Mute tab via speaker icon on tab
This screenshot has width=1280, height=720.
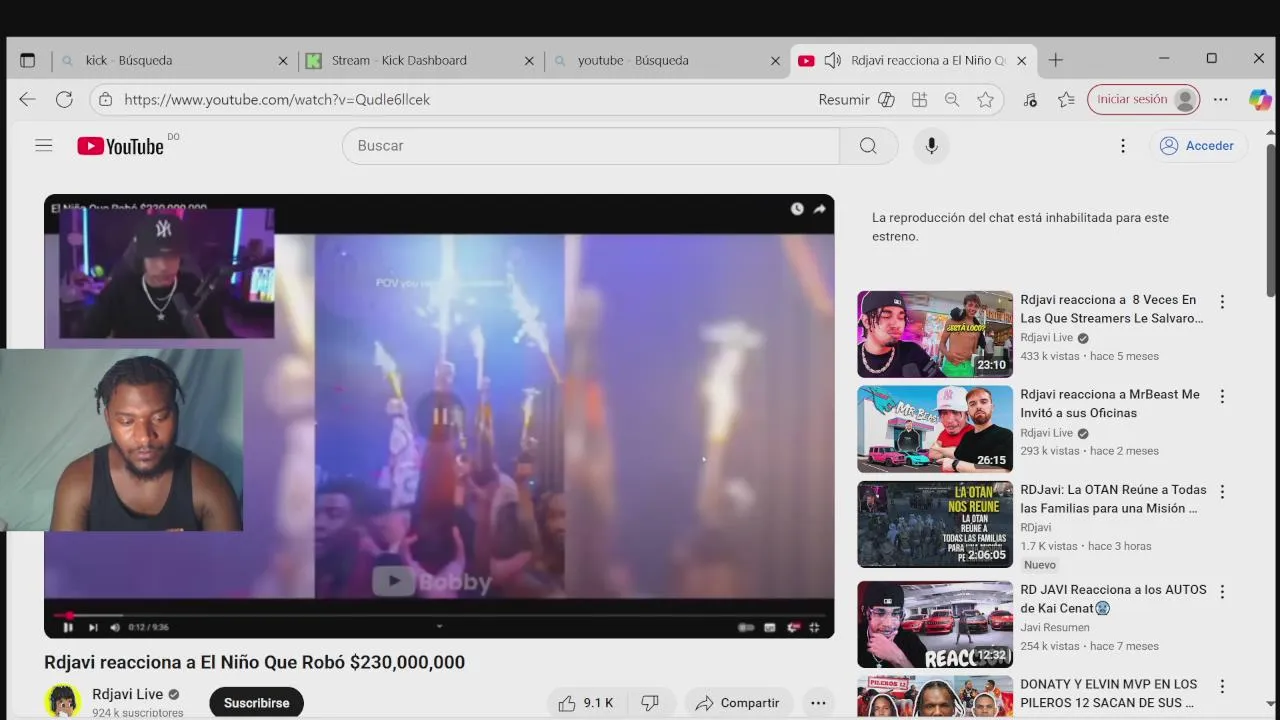coord(832,61)
